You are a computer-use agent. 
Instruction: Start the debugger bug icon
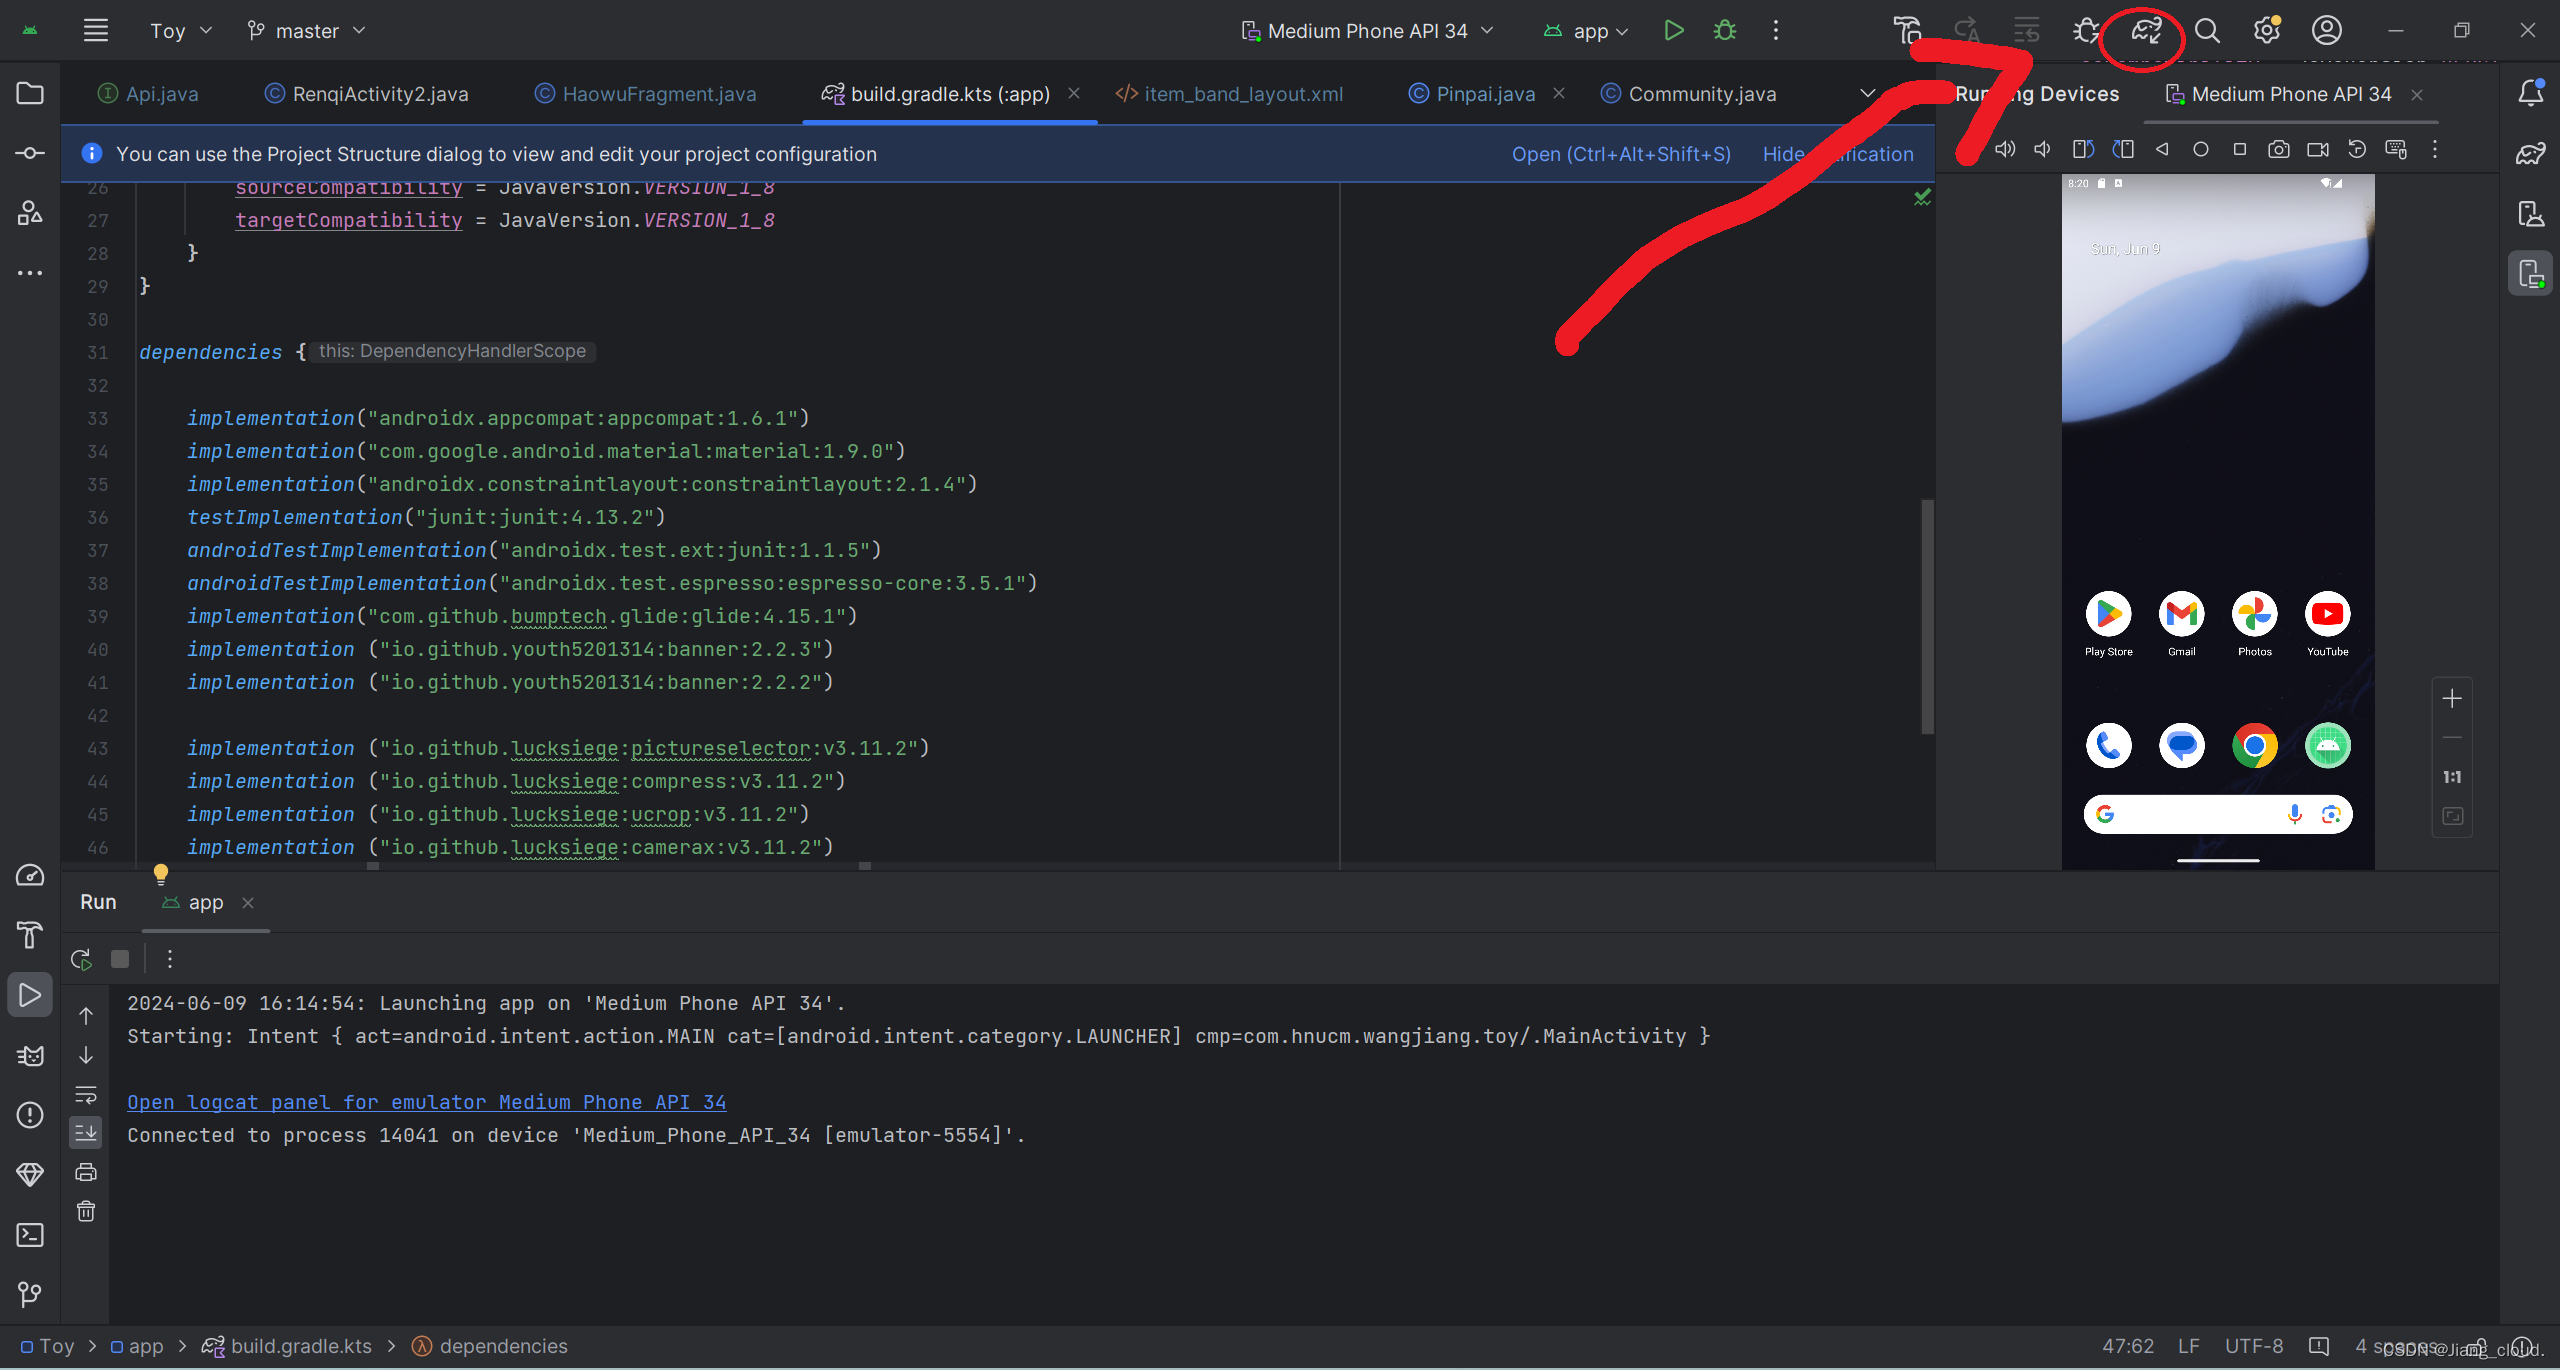(1724, 30)
